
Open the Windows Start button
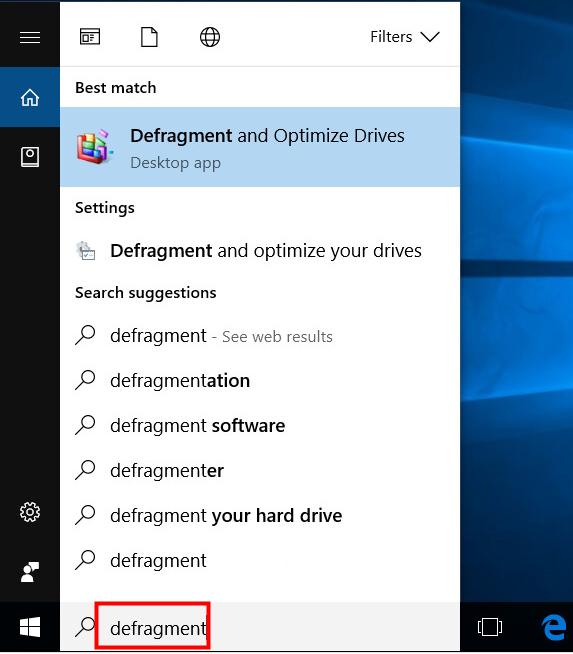(x=30, y=627)
